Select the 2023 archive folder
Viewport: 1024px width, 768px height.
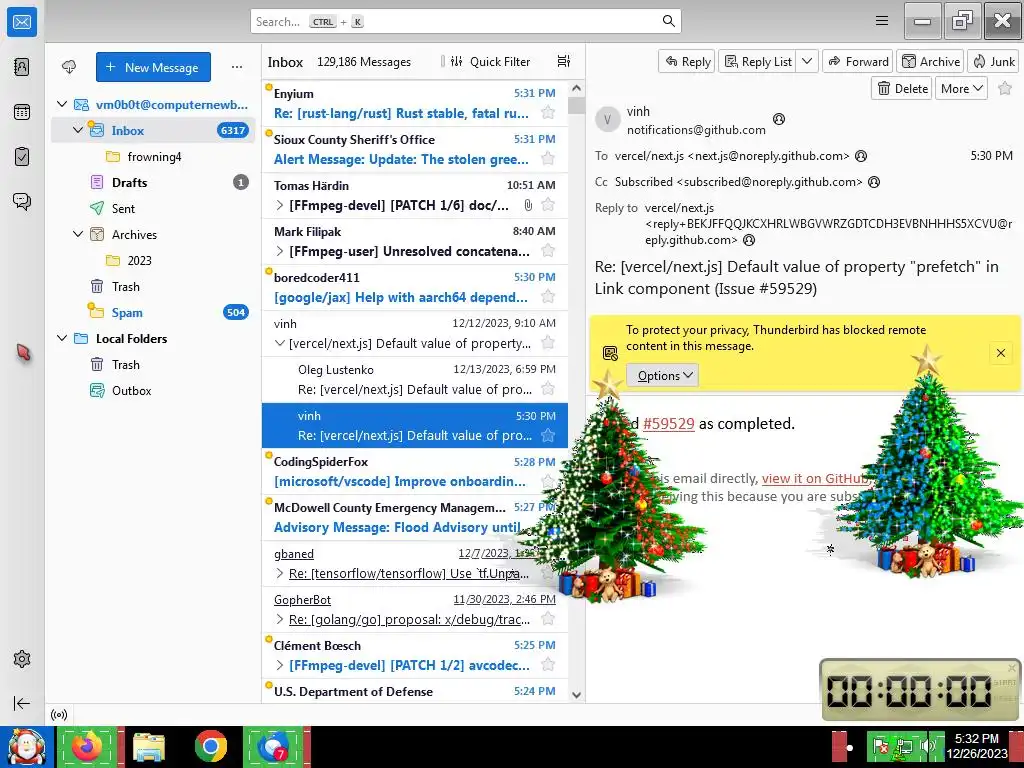pyautogui.click(x=153, y=260)
